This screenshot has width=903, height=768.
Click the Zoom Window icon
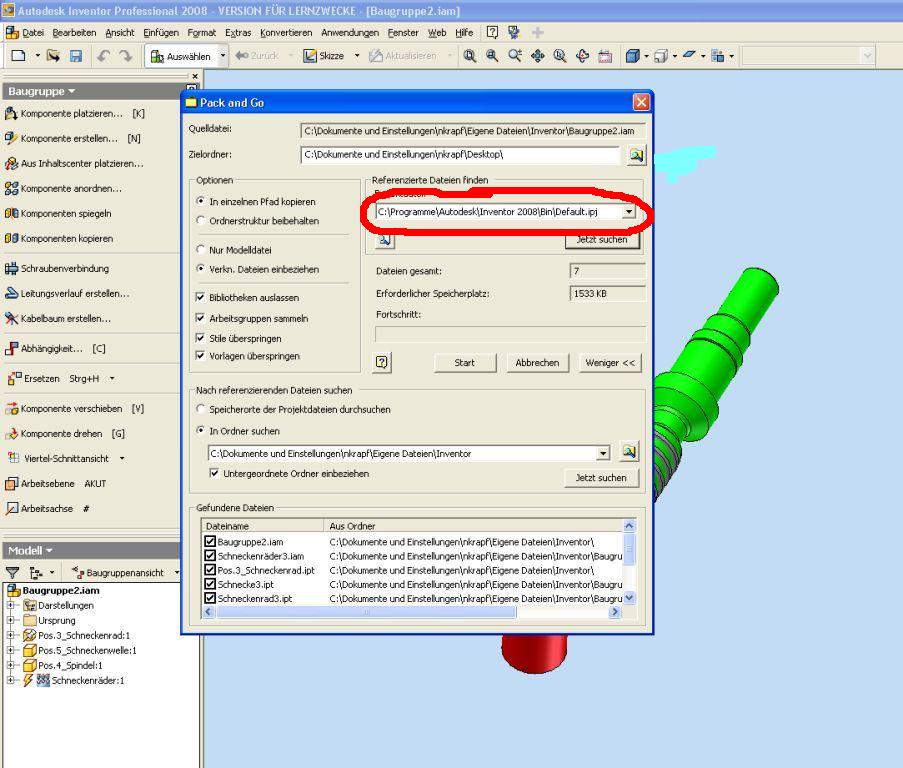click(492, 56)
